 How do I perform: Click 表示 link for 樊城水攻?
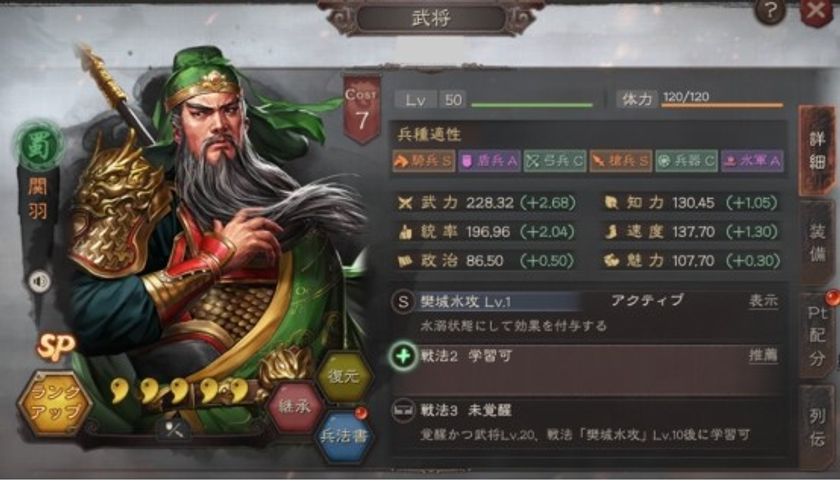[763, 301]
